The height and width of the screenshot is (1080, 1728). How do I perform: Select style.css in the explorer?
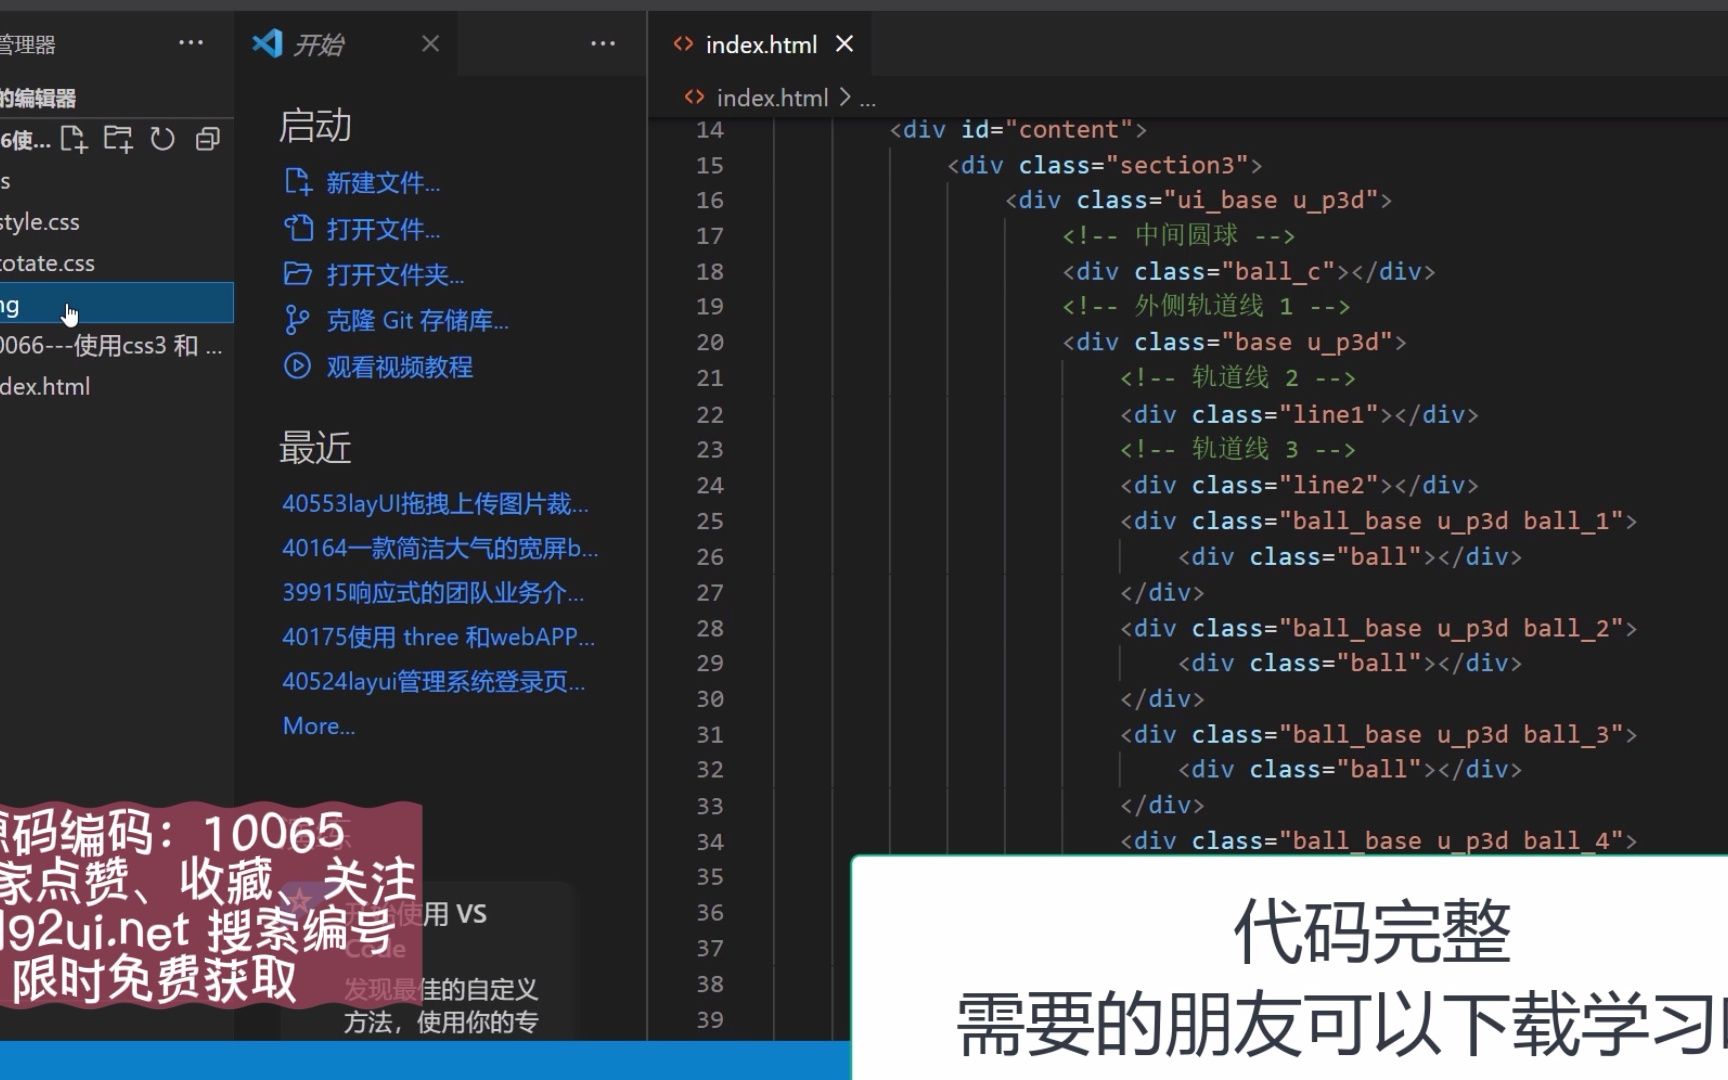point(117,222)
